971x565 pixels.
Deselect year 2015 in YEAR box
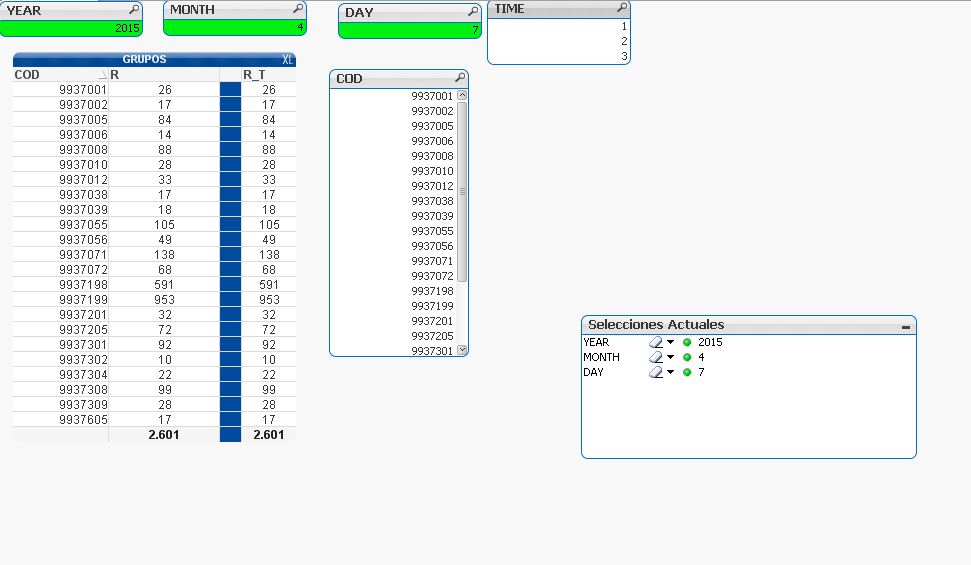(x=71, y=28)
